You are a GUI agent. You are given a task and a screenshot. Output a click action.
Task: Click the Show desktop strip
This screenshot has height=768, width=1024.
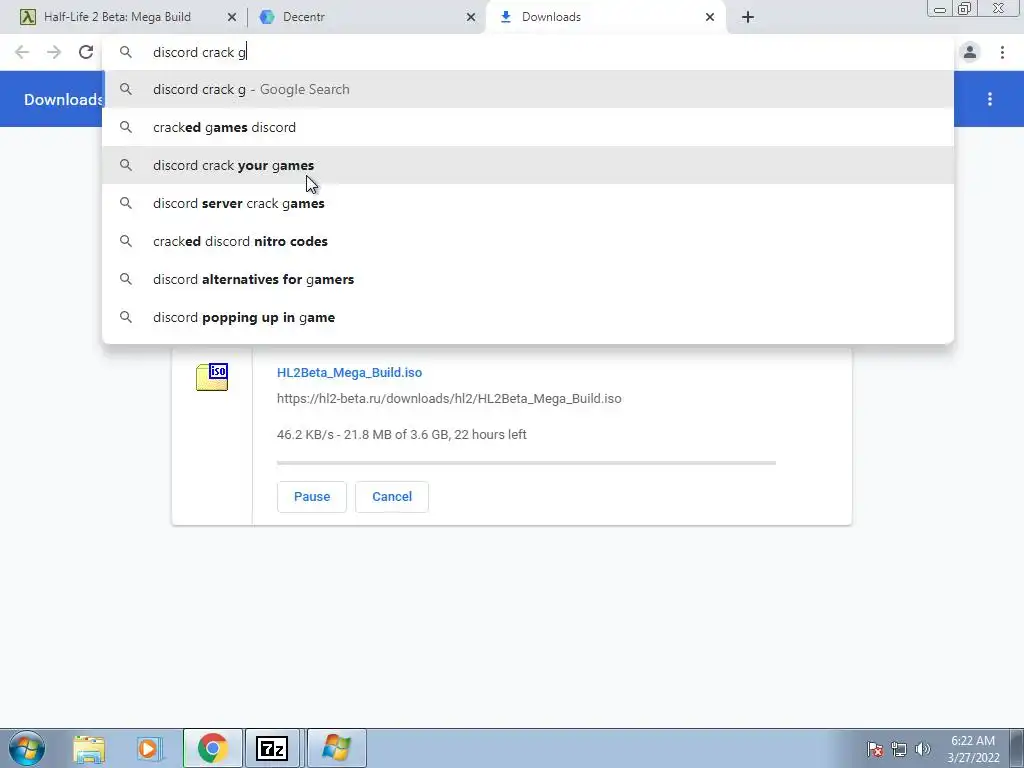[1017, 748]
